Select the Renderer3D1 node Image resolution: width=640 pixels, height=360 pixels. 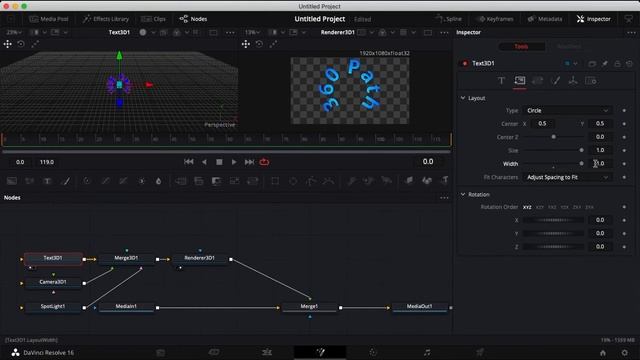(x=200, y=258)
